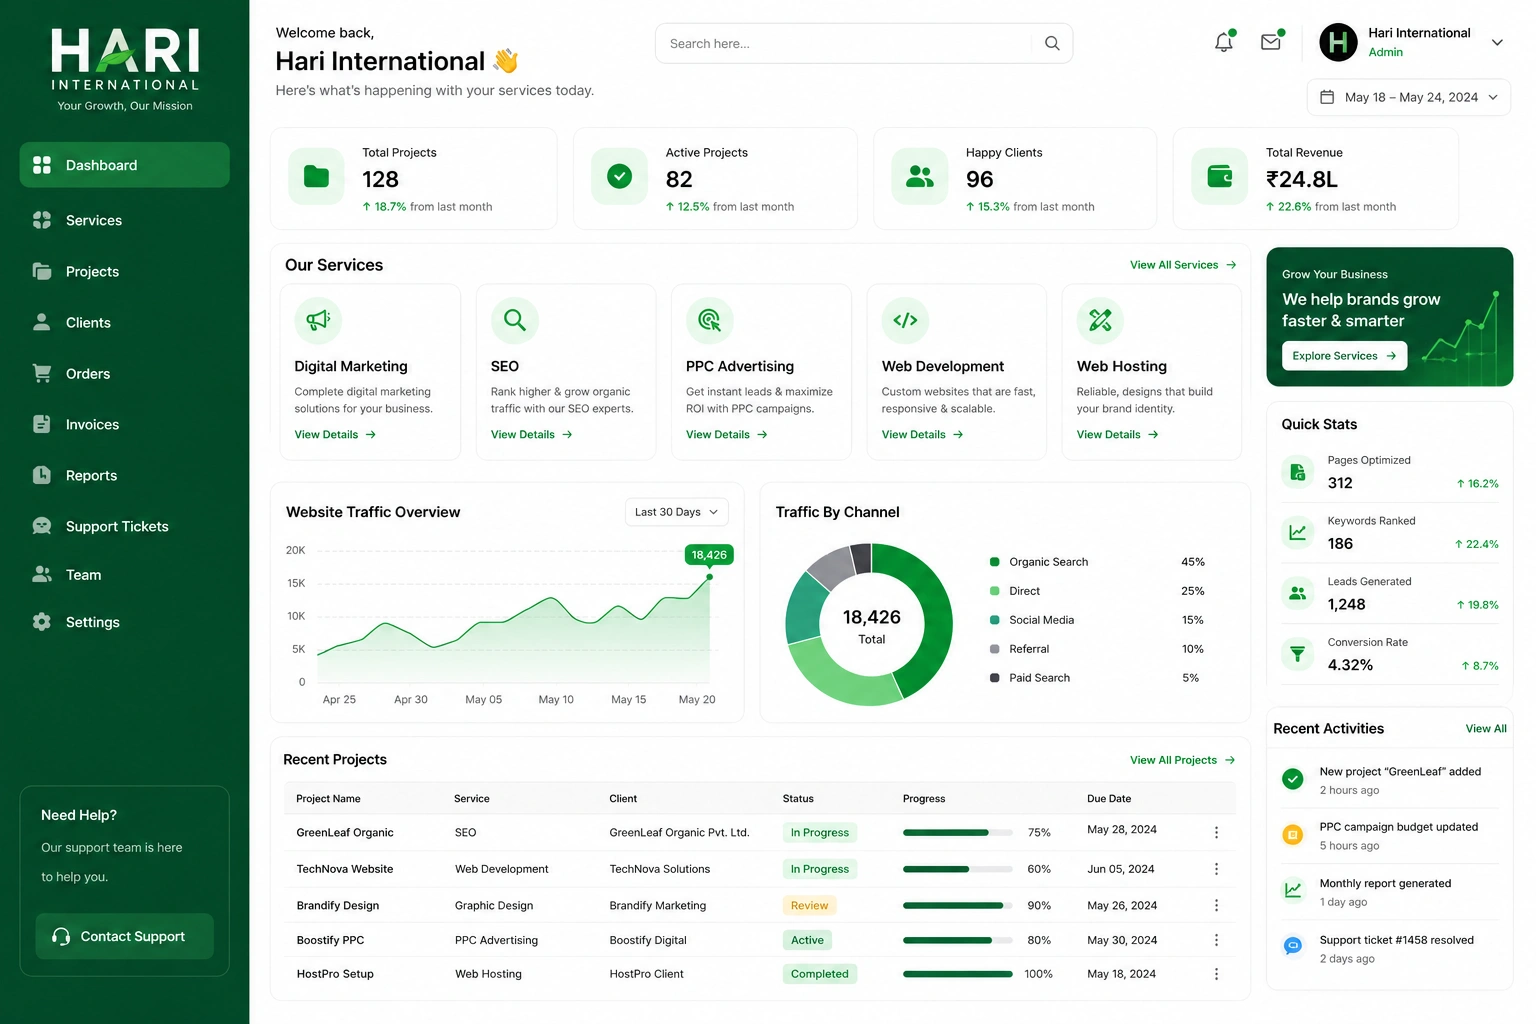The width and height of the screenshot is (1536, 1024).
Task: Expand the account profile dropdown chevron
Action: pos(1497,42)
